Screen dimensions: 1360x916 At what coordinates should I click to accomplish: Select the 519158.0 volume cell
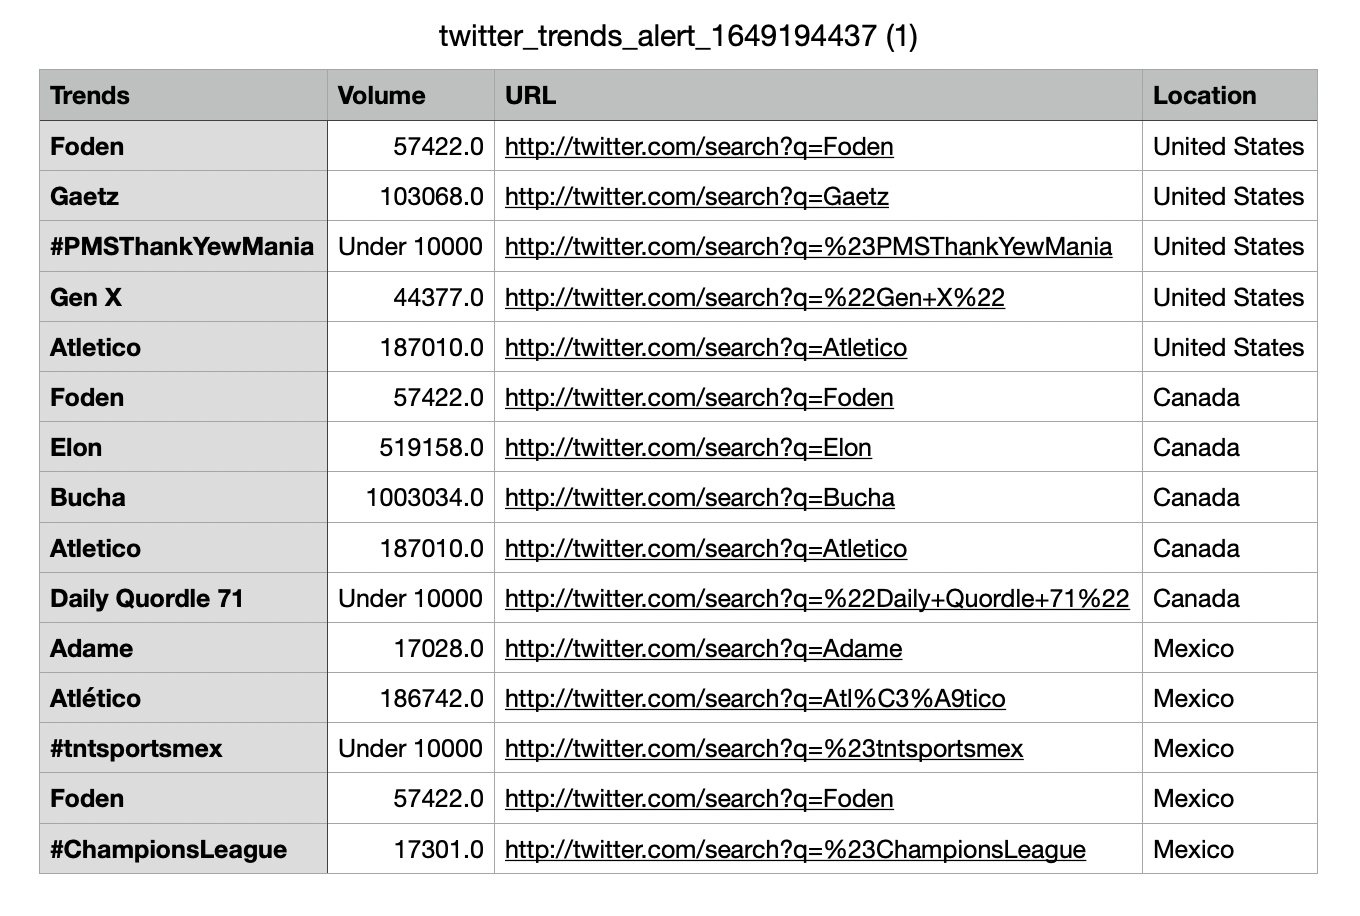pyautogui.click(x=410, y=448)
